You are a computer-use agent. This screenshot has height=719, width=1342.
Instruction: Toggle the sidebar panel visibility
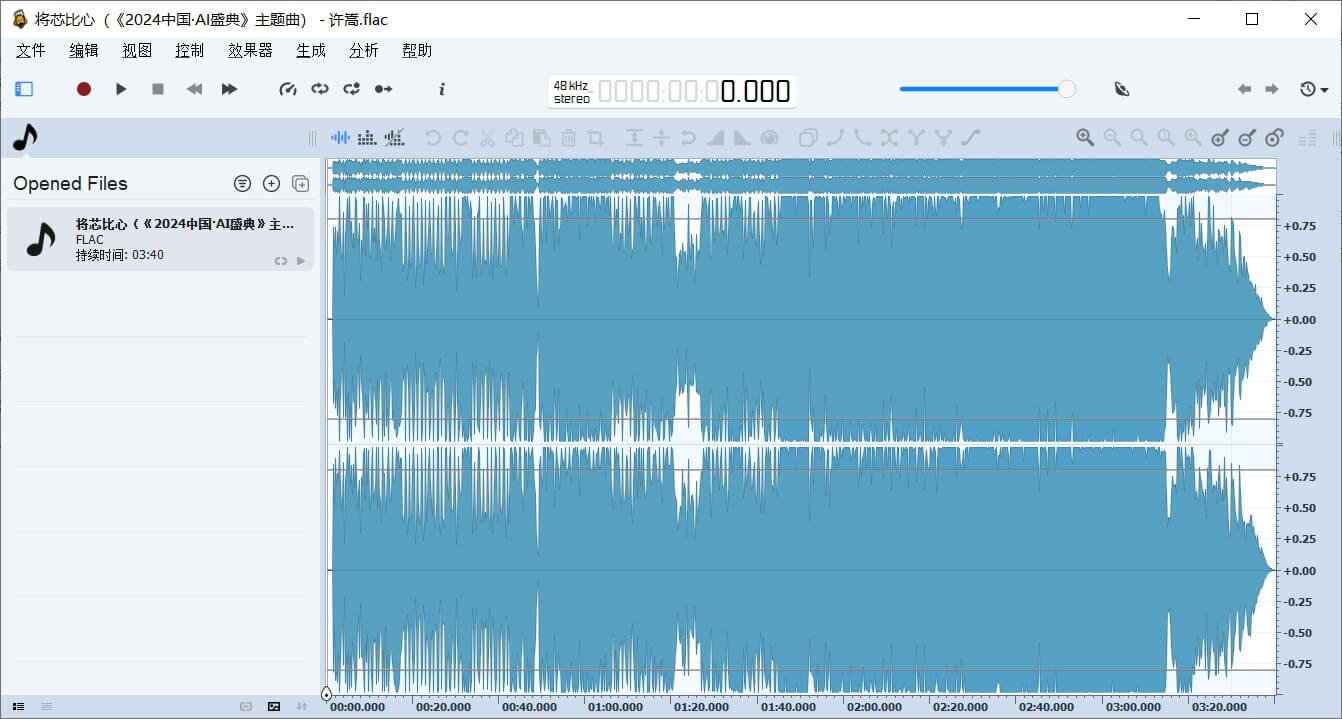(24, 89)
